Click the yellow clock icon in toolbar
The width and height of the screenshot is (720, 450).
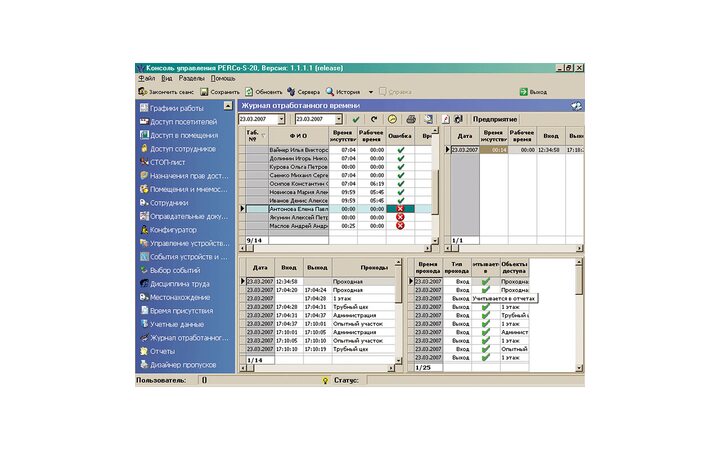tap(391, 119)
